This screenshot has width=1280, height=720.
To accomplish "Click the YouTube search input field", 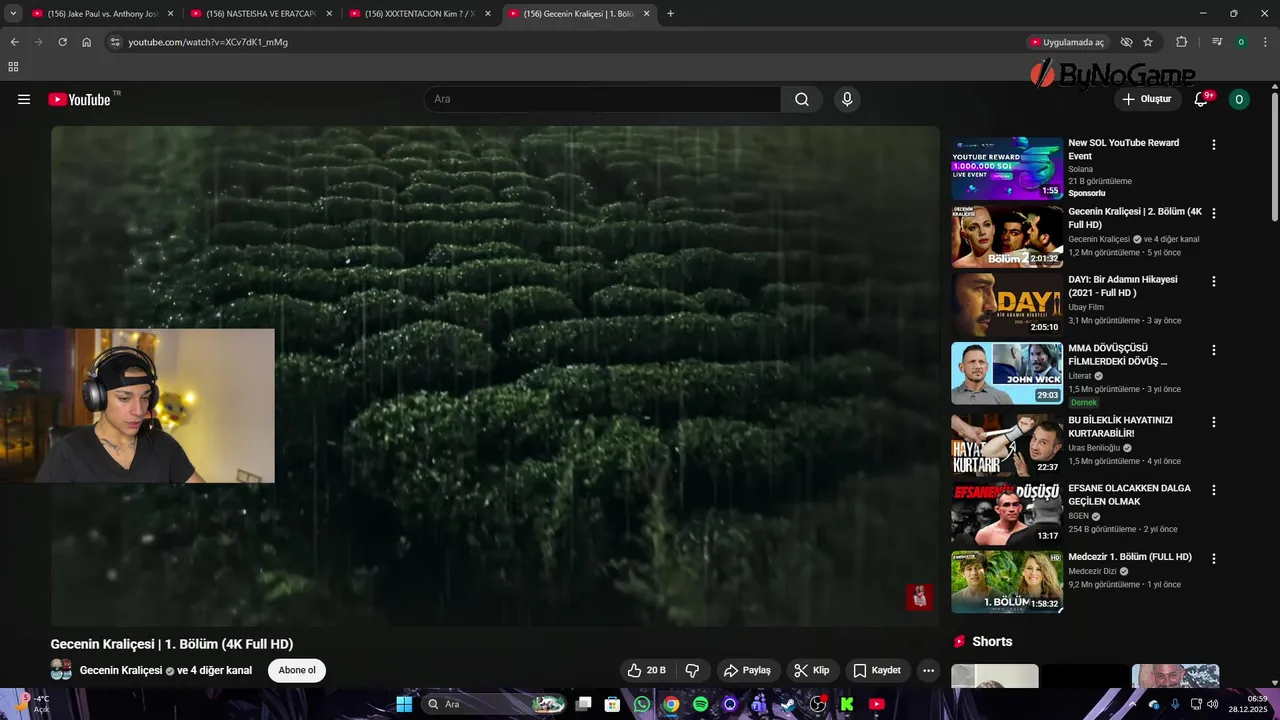I will click(603, 99).
